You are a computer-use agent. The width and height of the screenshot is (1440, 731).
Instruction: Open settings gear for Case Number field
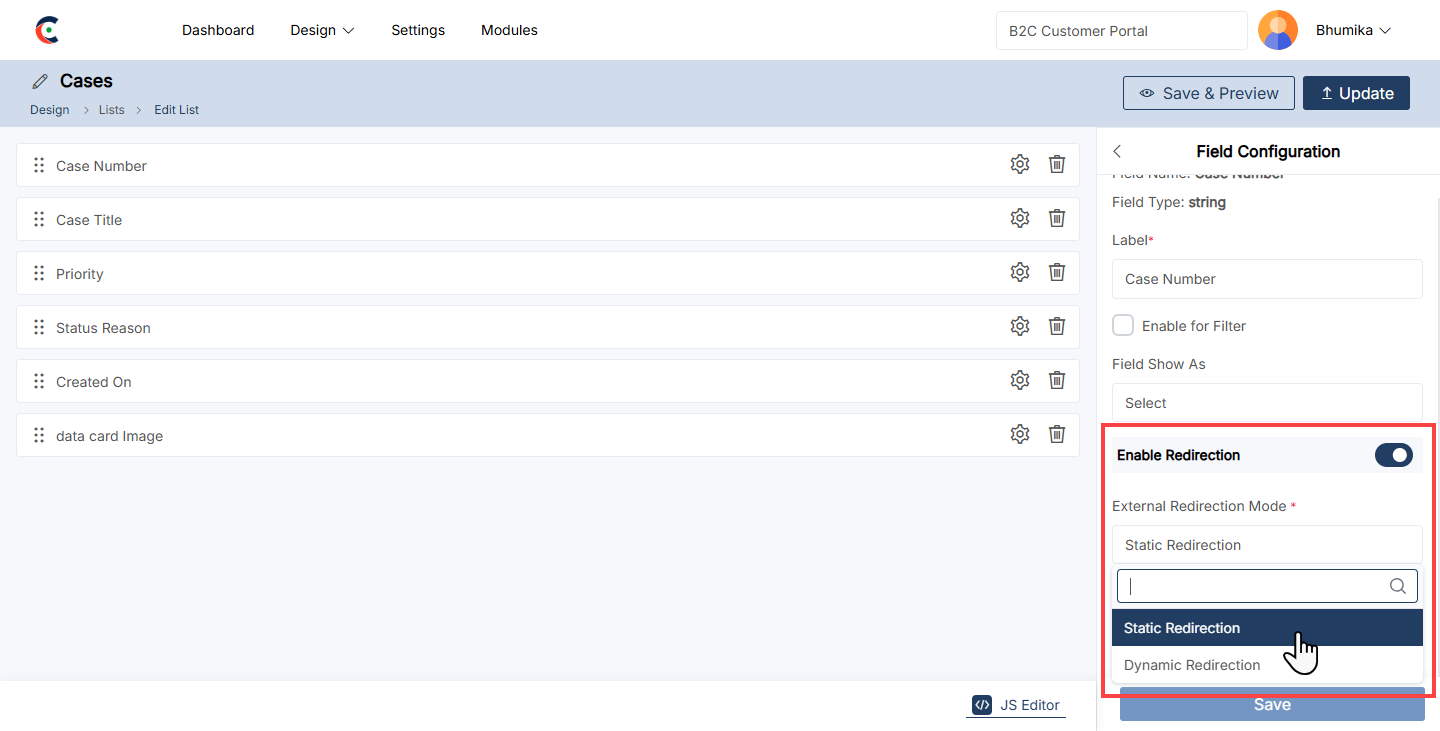pos(1019,165)
